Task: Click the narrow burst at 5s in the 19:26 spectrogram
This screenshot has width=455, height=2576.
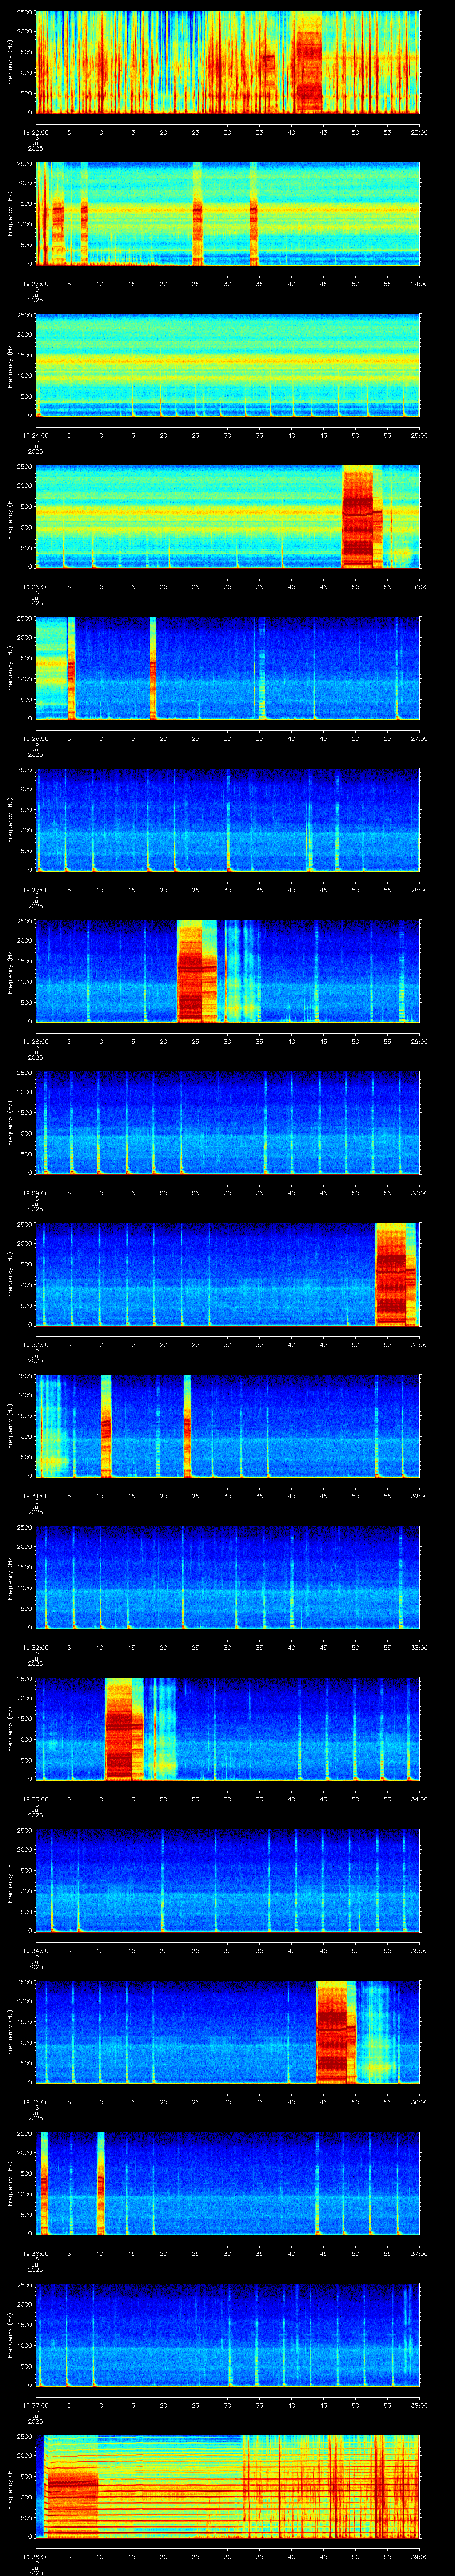Action: coord(71,669)
